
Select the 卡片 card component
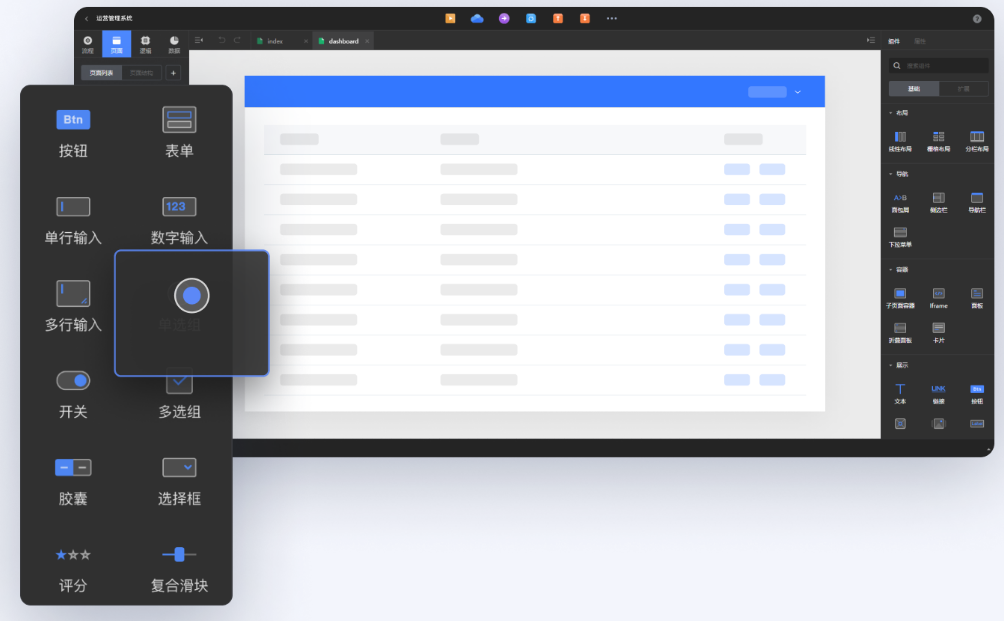coord(939,333)
